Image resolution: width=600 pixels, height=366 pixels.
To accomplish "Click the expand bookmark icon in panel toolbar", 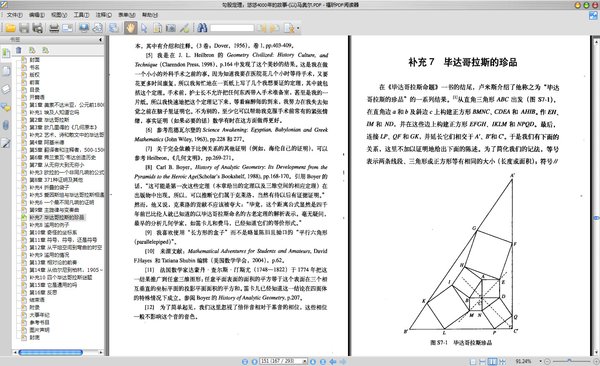I will [x=32, y=50].
